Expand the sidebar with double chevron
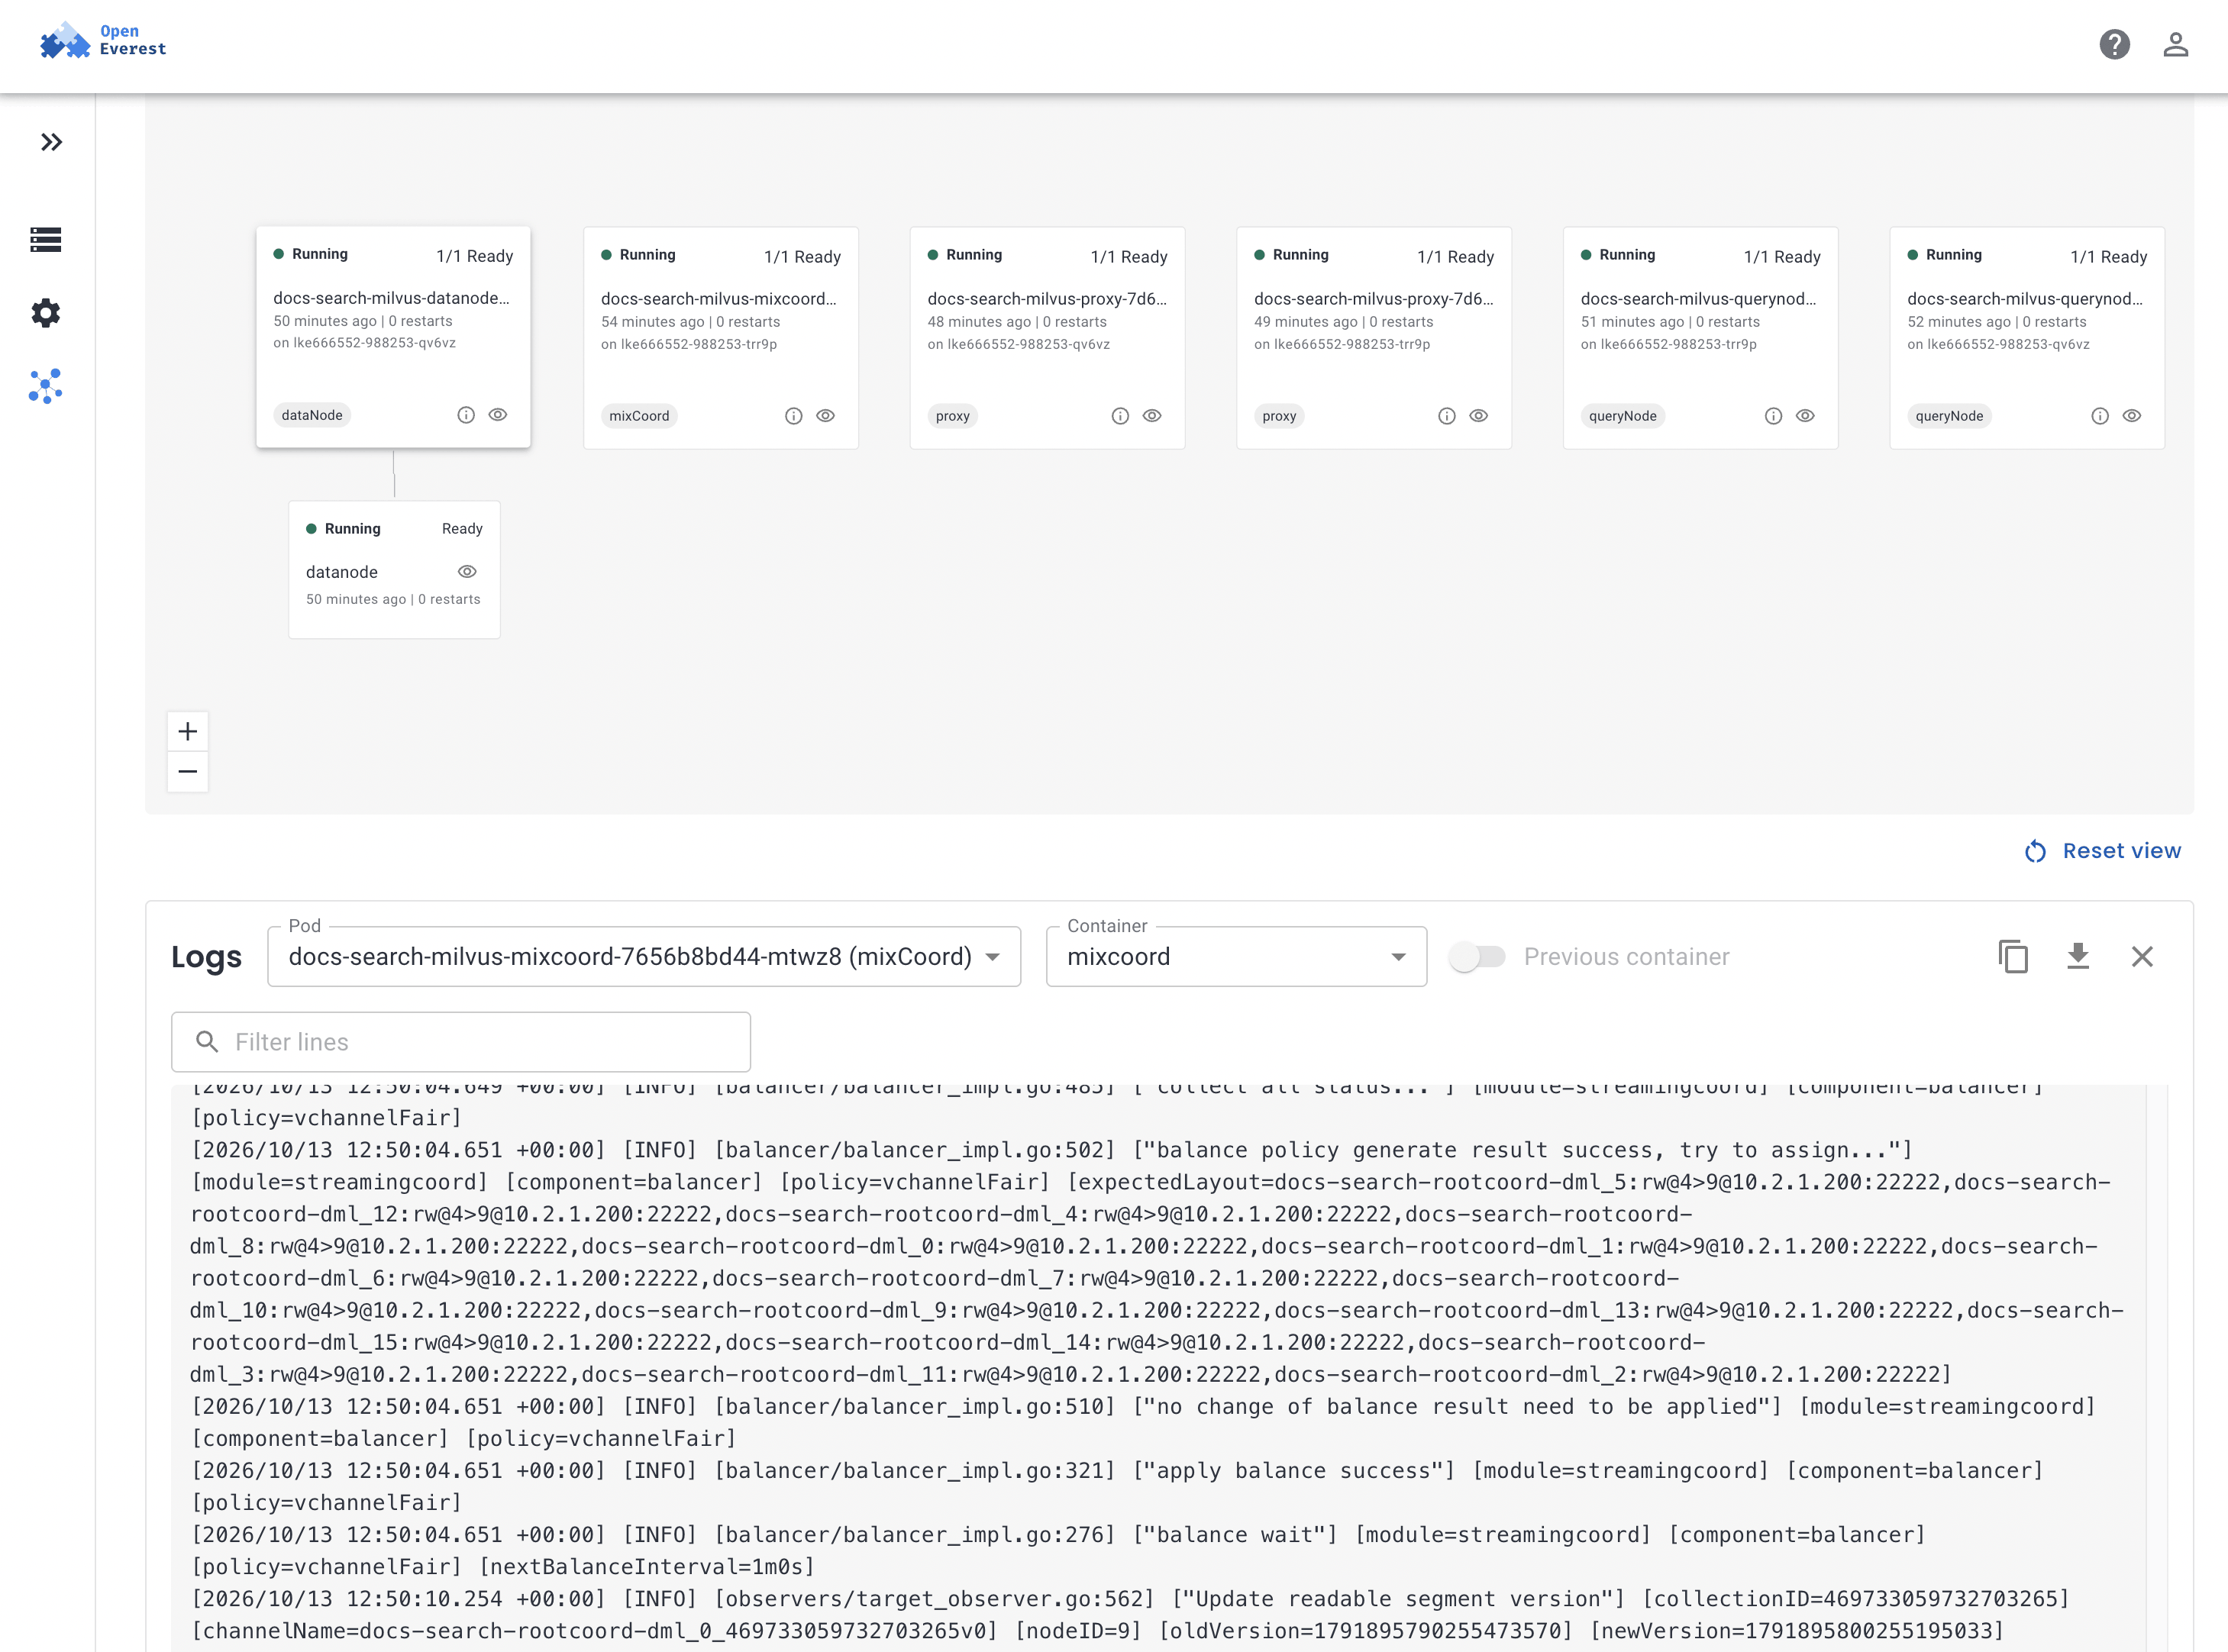This screenshot has width=2228, height=1652. pos(51,142)
